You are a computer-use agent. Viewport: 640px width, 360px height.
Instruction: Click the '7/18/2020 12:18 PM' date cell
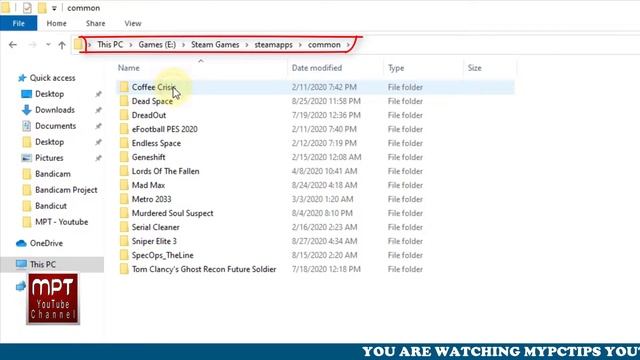[x=326, y=269]
